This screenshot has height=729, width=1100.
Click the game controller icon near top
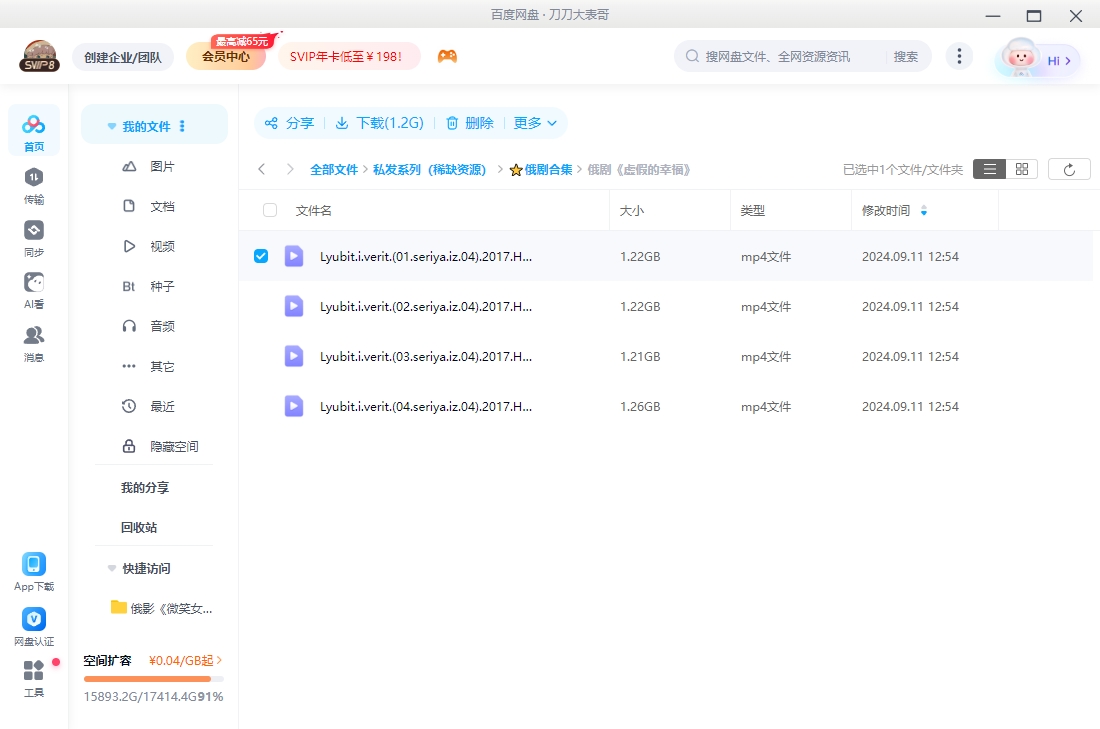(x=447, y=56)
